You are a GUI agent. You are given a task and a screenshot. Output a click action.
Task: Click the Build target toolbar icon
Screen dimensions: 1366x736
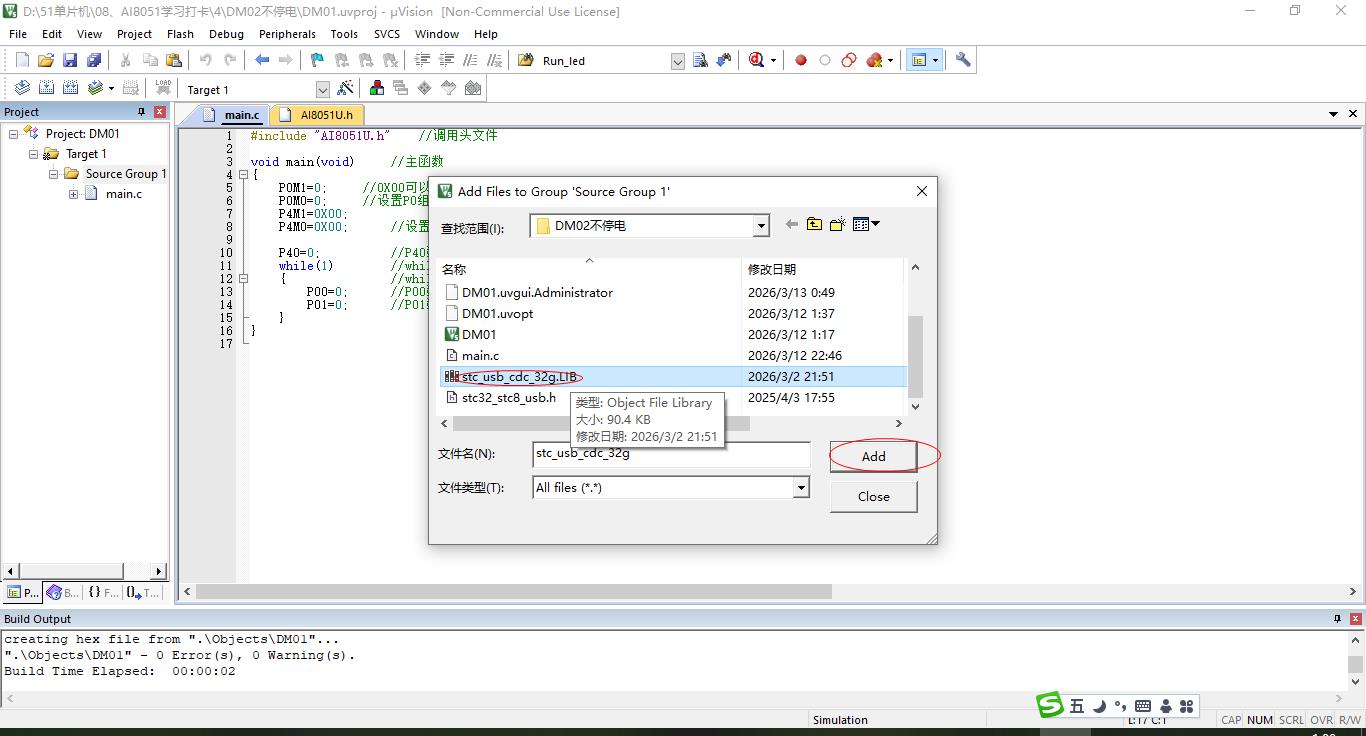47,88
